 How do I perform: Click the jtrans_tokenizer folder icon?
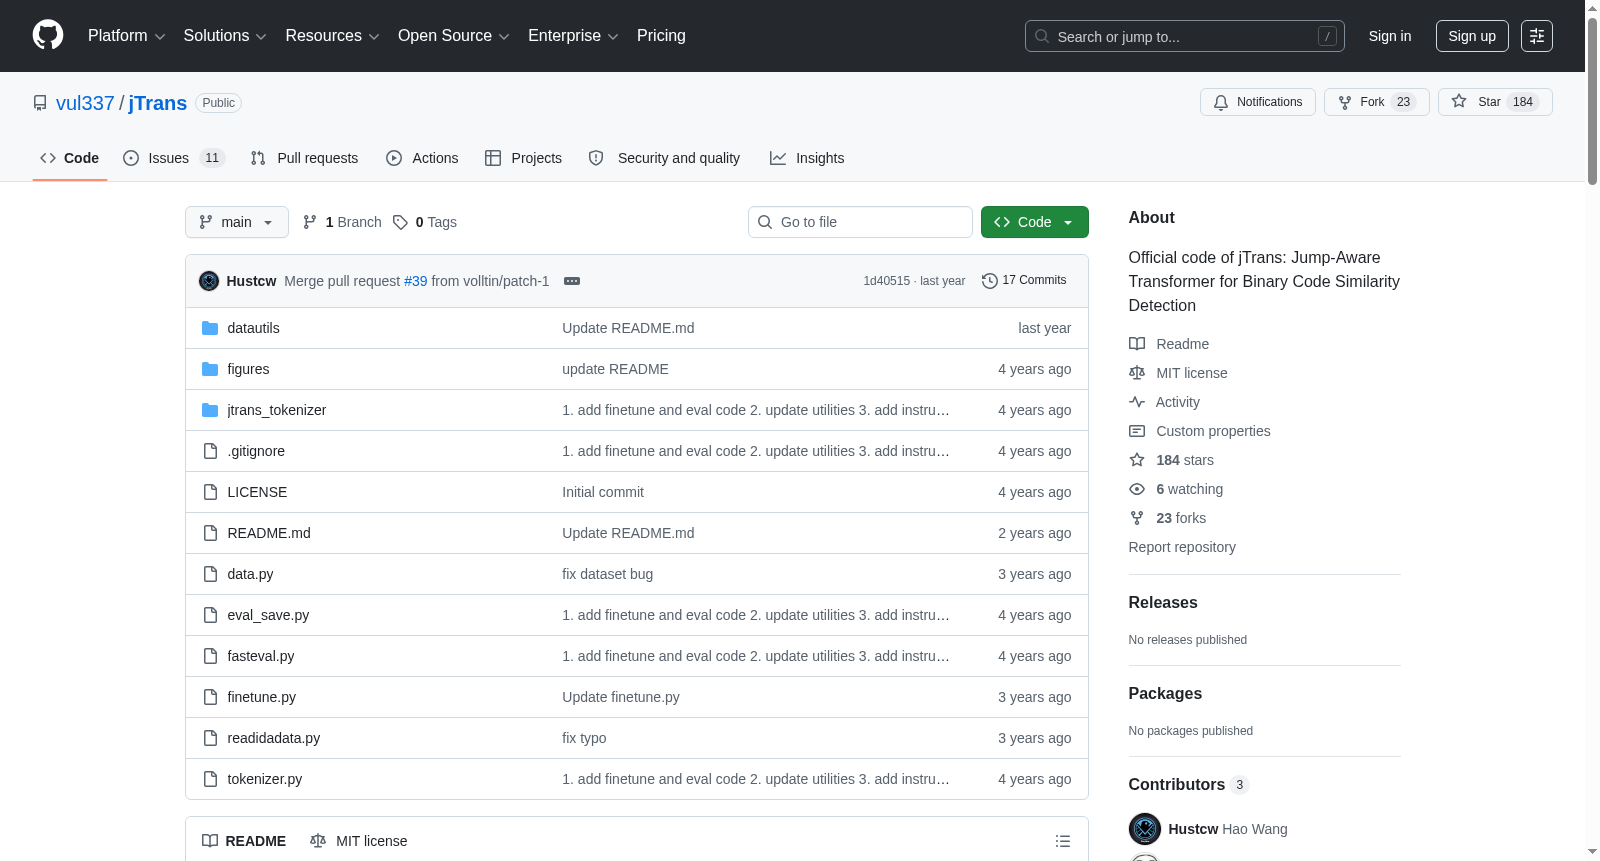tap(210, 410)
